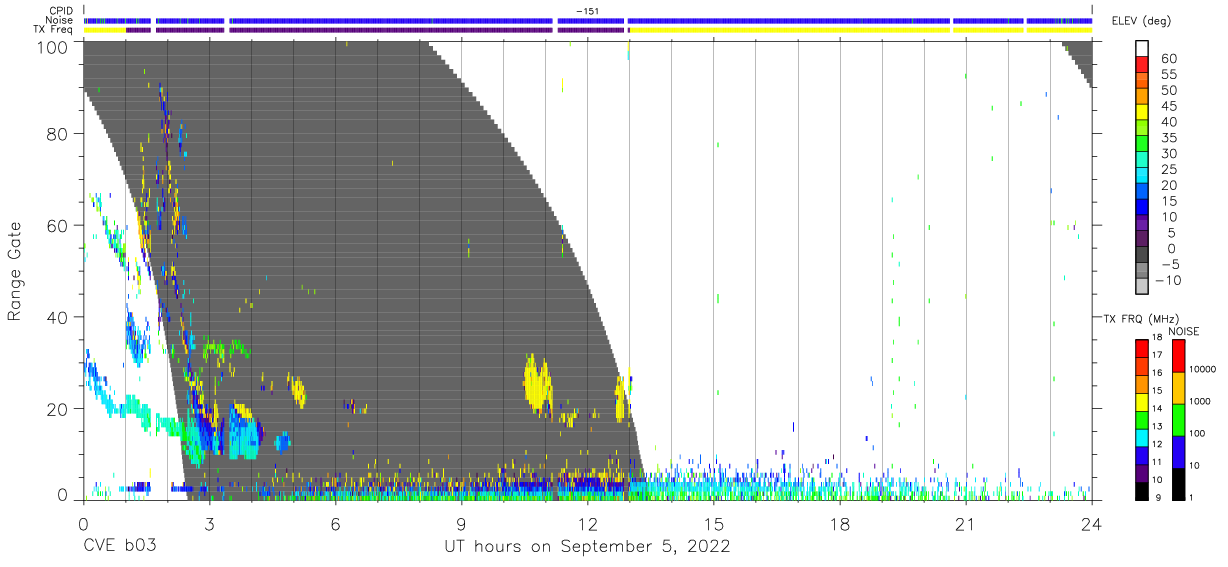1228x567 pixels.
Task: Click the small yellow scatter patch near 5 UT
Action: click(x=298, y=391)
